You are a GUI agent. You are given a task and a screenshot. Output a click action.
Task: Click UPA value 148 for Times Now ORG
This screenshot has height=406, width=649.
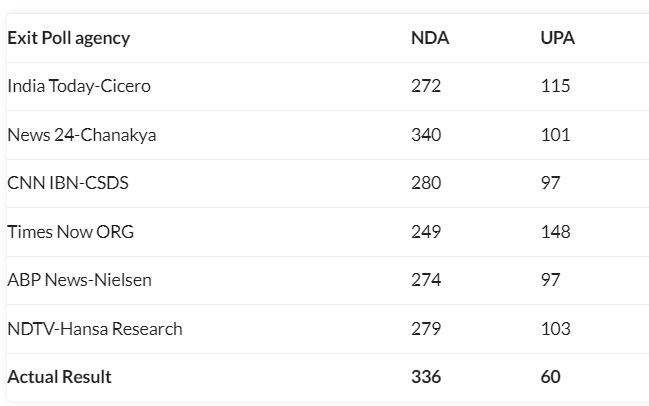point(555,232)
